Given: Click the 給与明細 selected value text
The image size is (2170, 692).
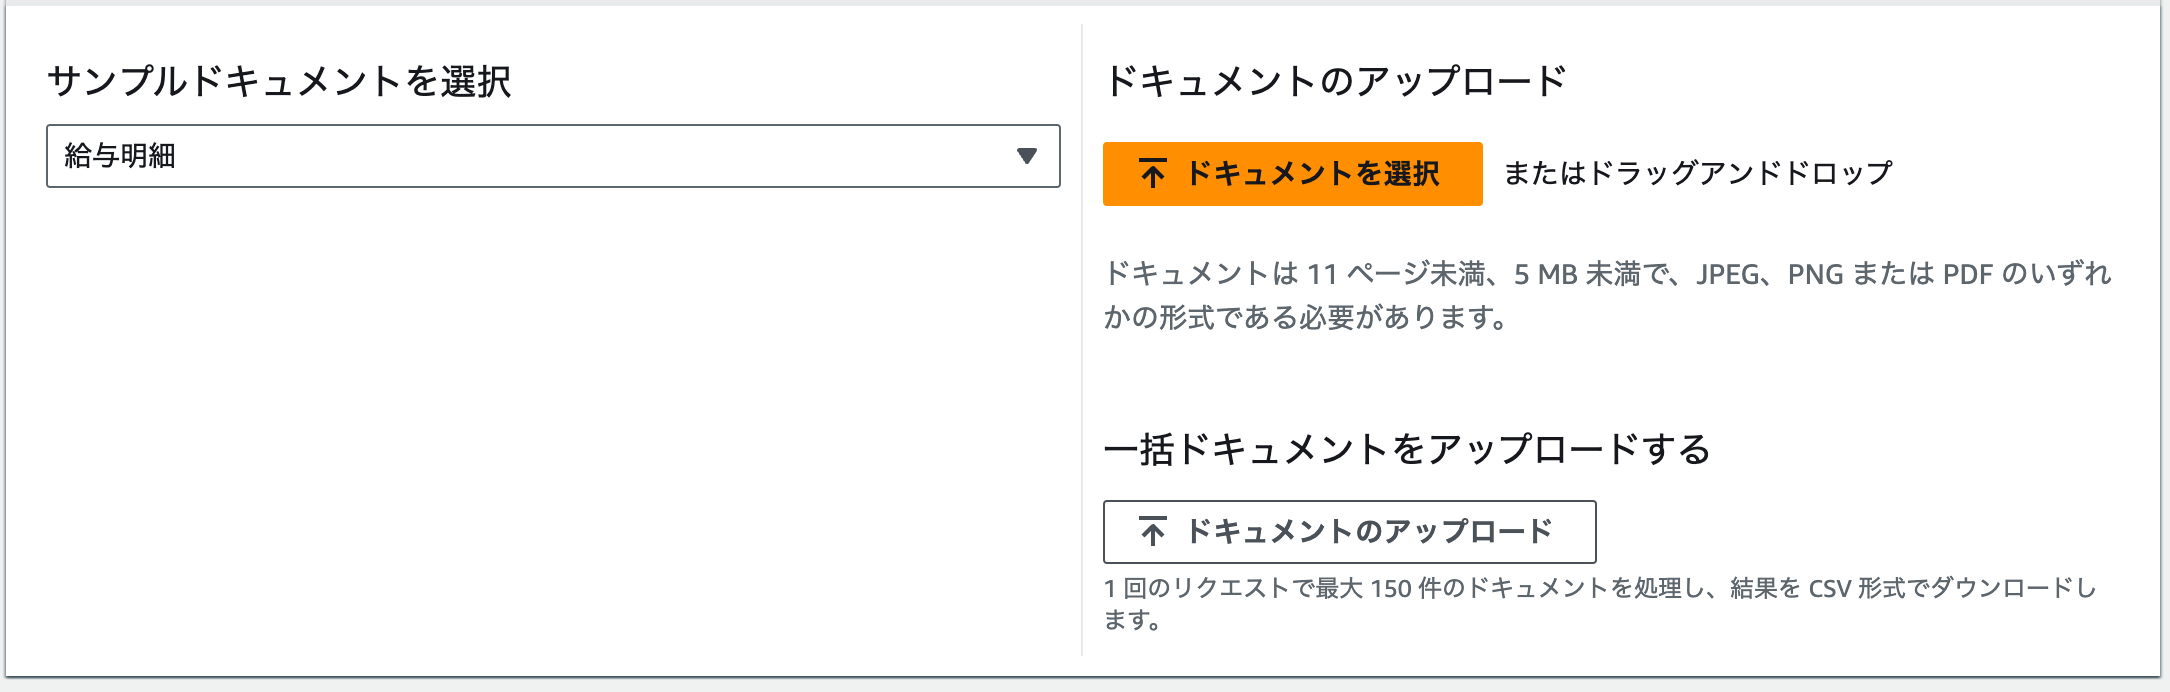Looking at the screenshot, I should click(120, 156).
